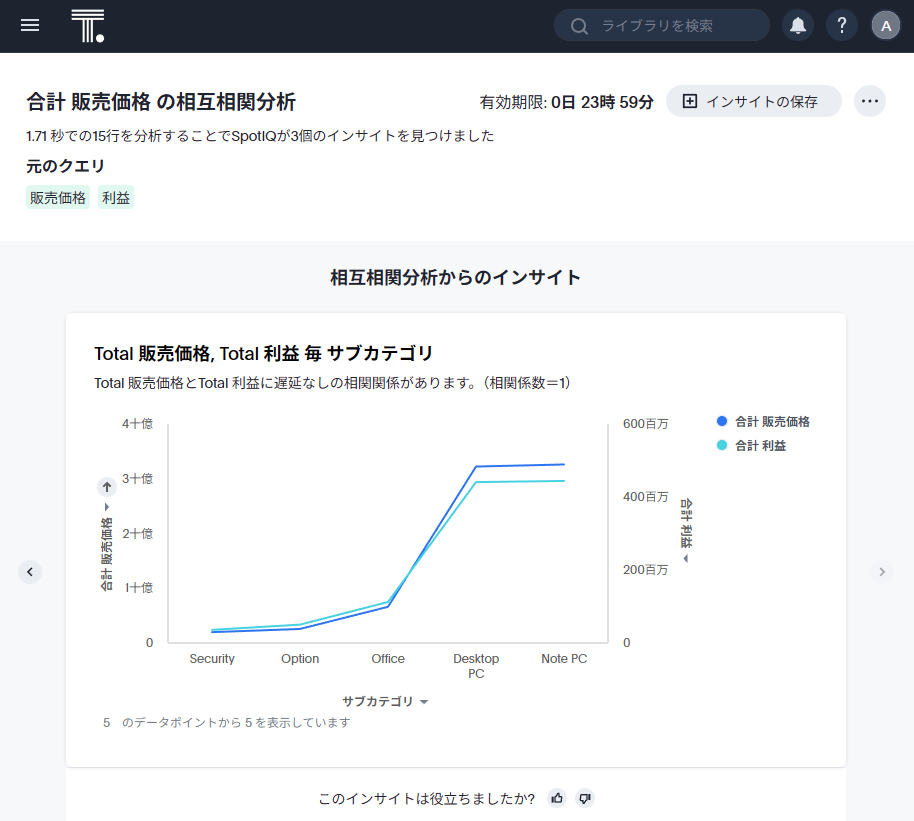Open the hamburger navigation menu

pyautogui.click(x=30, y=26)
